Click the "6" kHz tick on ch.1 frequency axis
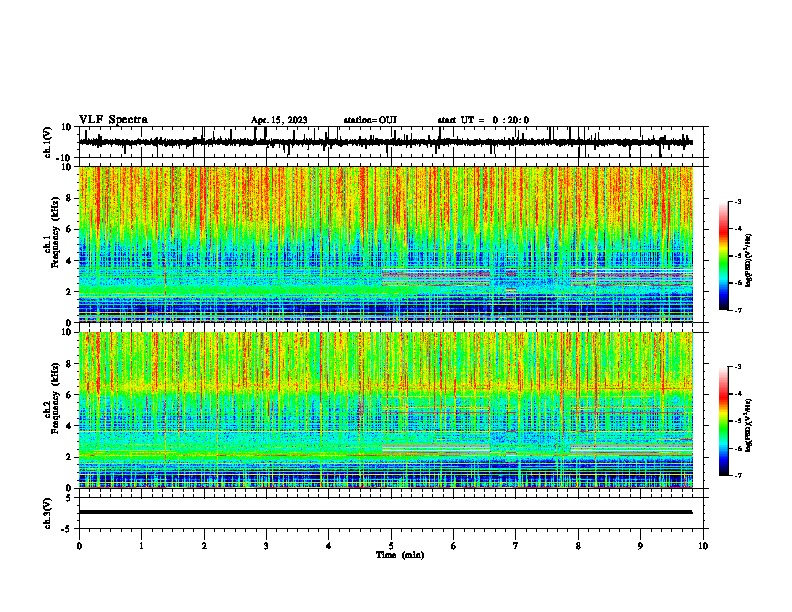The image size is (792, 612). click(x=70, y=229)
